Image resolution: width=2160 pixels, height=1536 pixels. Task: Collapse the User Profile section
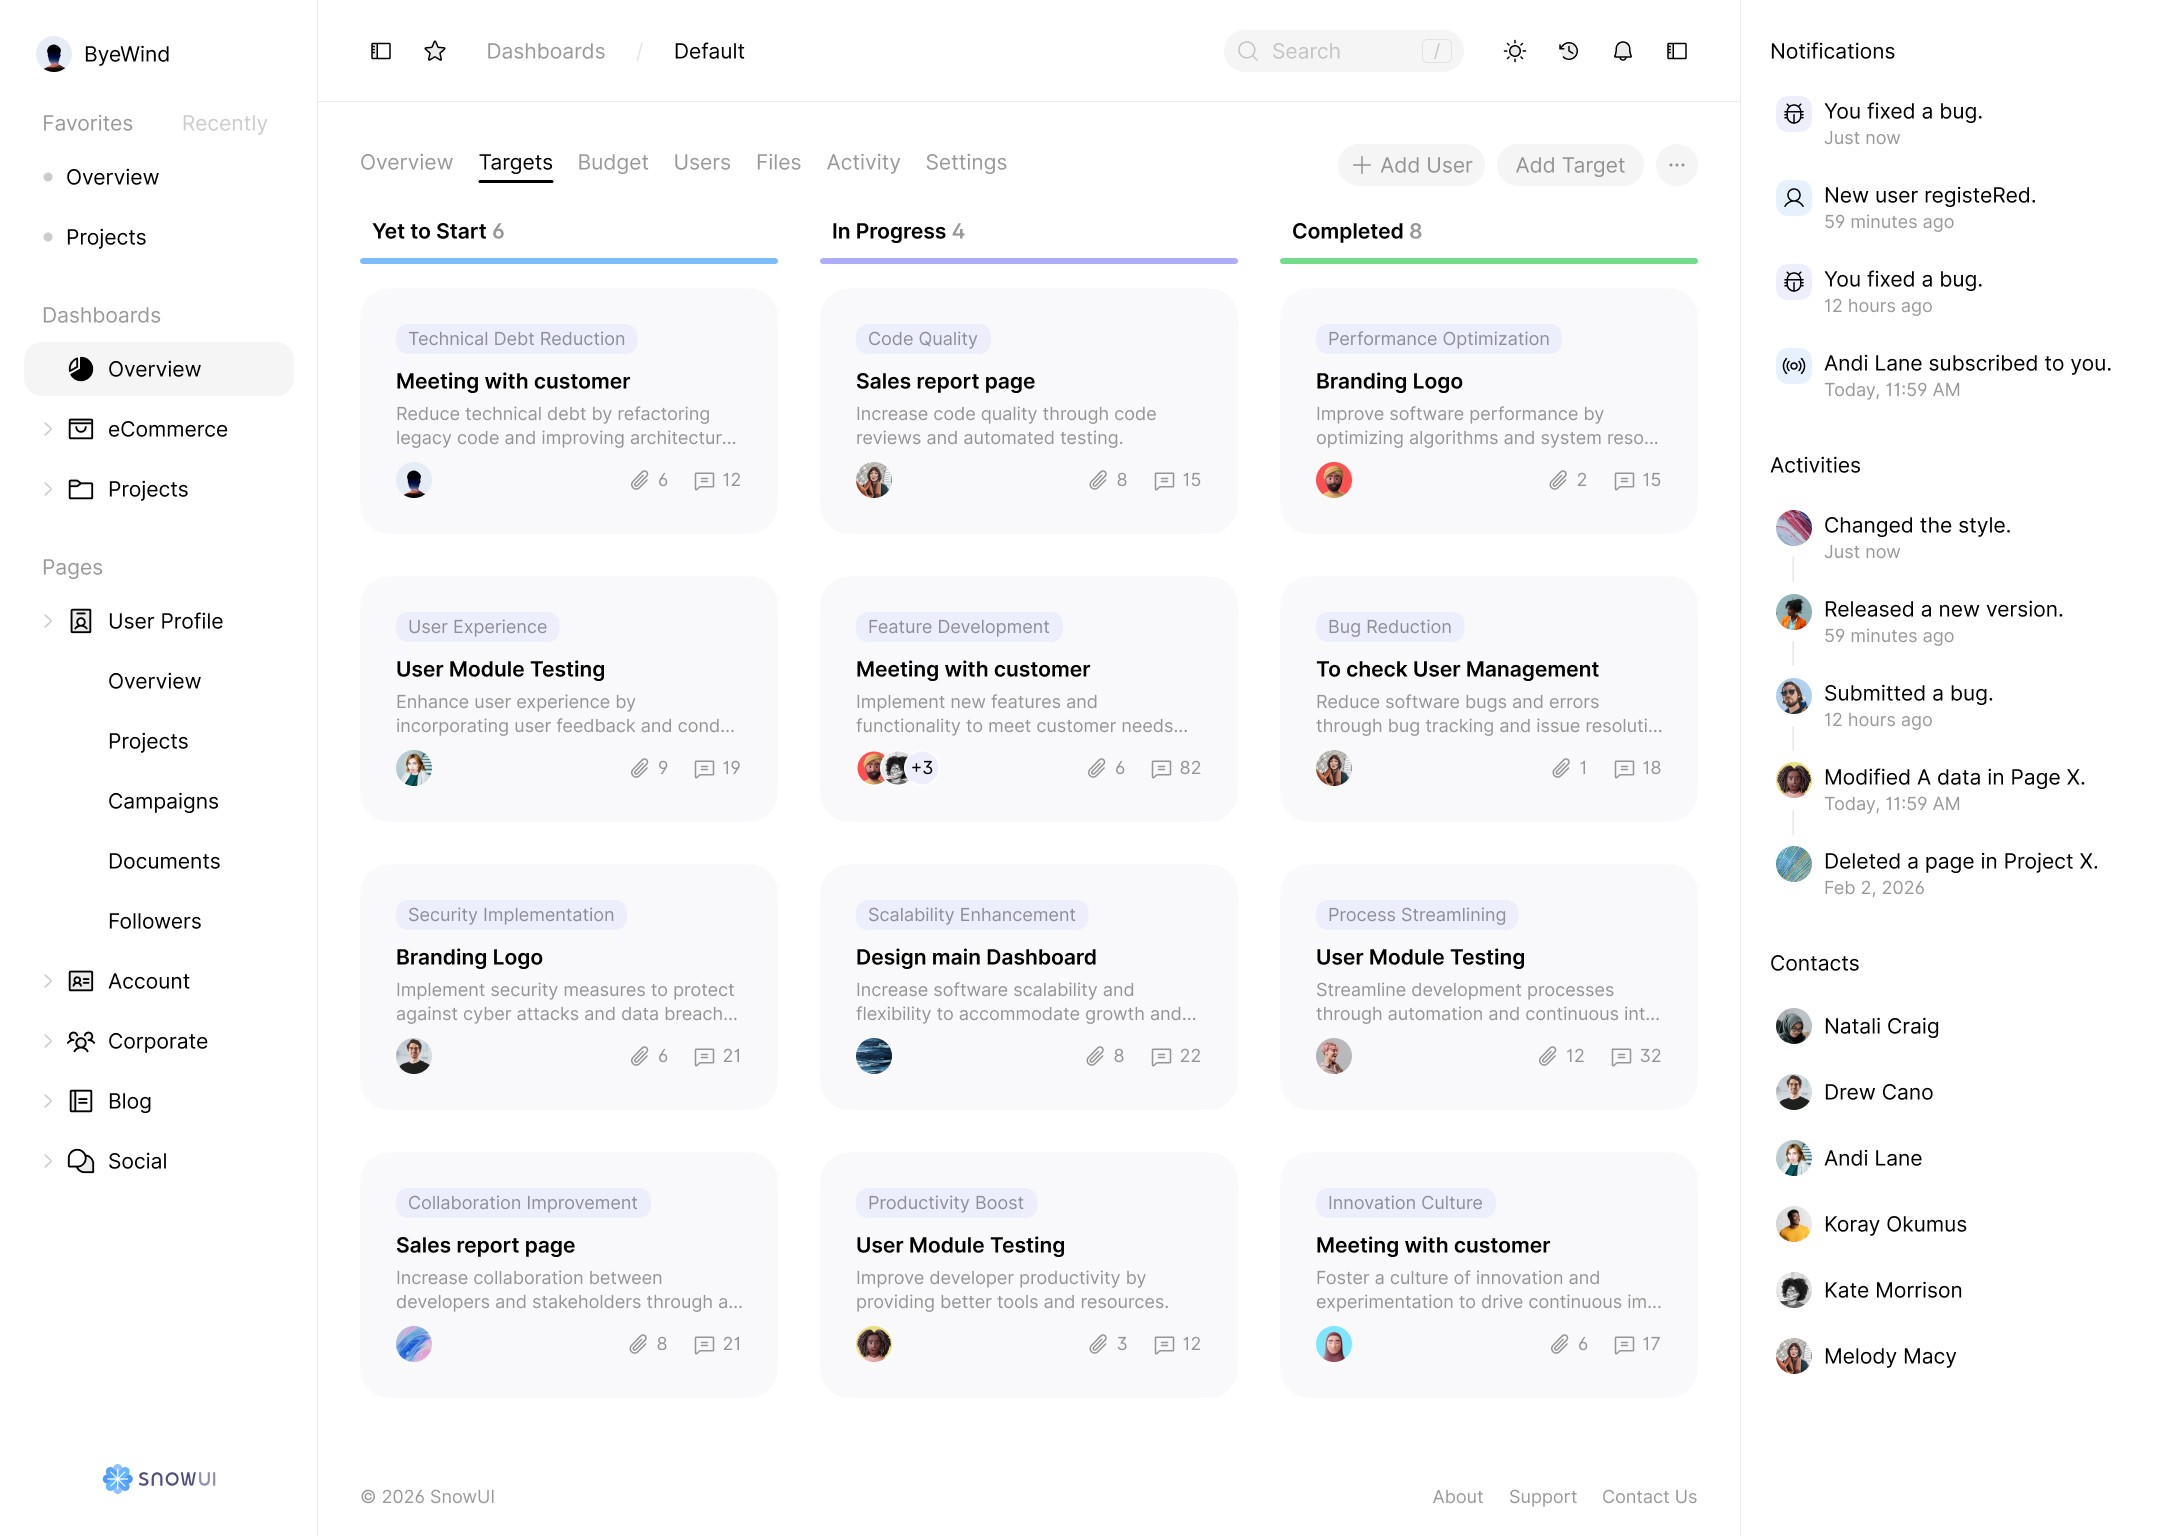(48, 621)
